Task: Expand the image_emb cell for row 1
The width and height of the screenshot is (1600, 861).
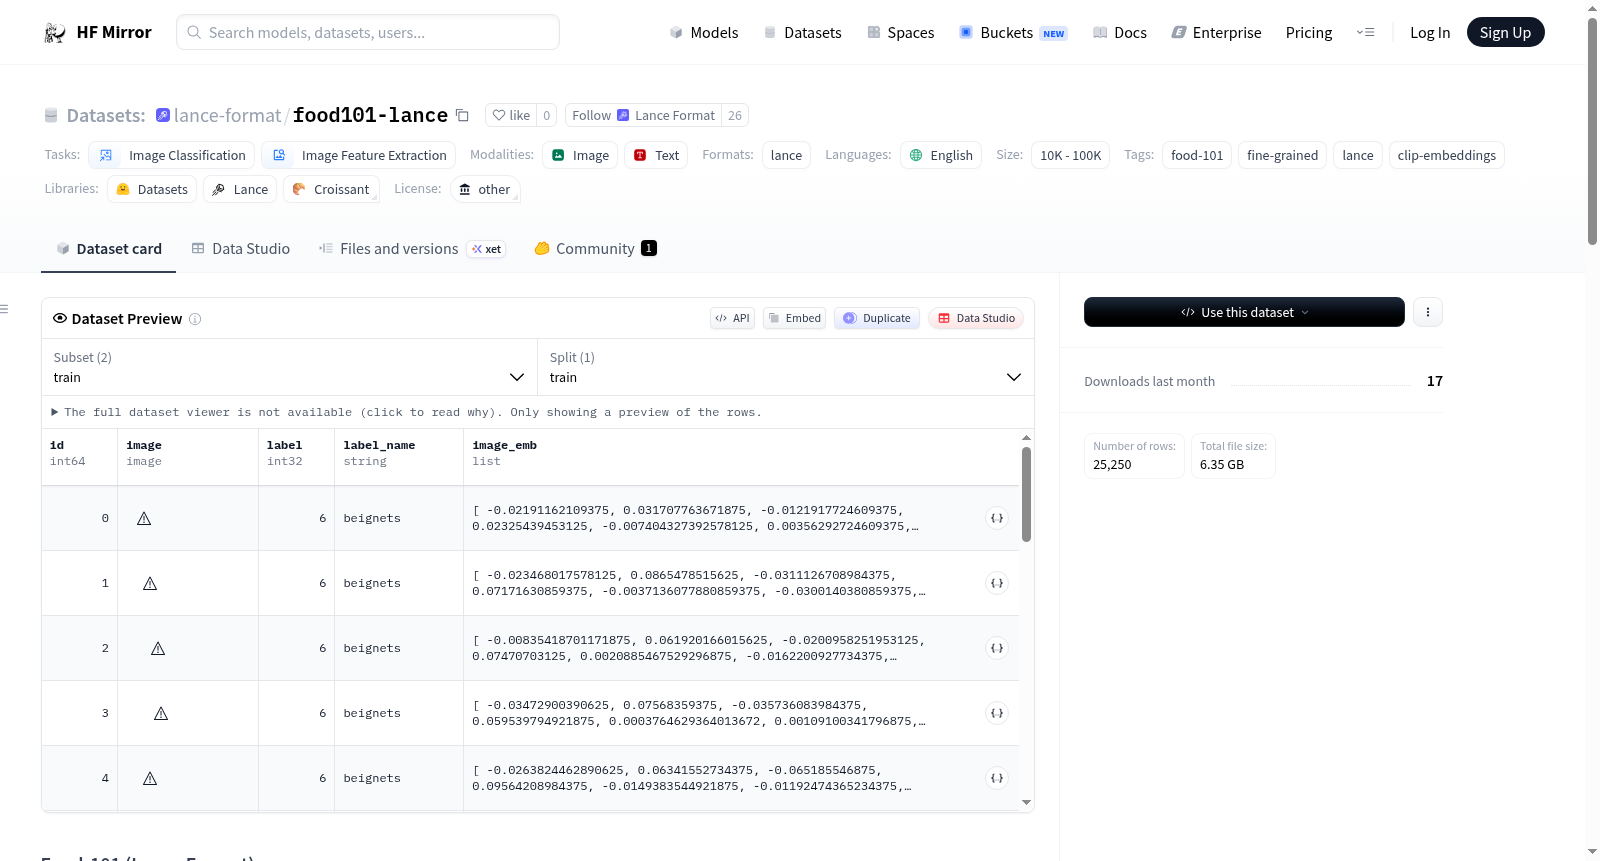Action: click(x=996, y=583)
